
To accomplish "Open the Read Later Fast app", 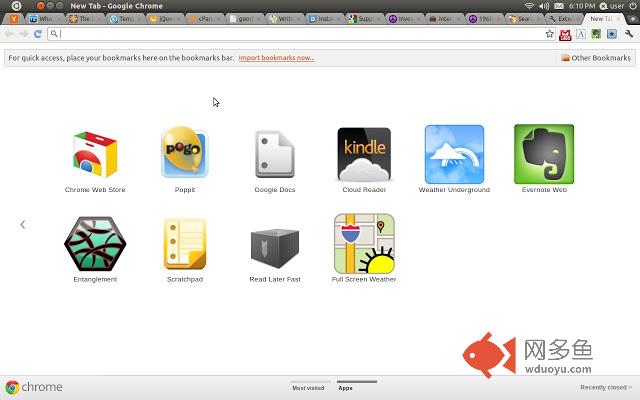I will [275, 248].
